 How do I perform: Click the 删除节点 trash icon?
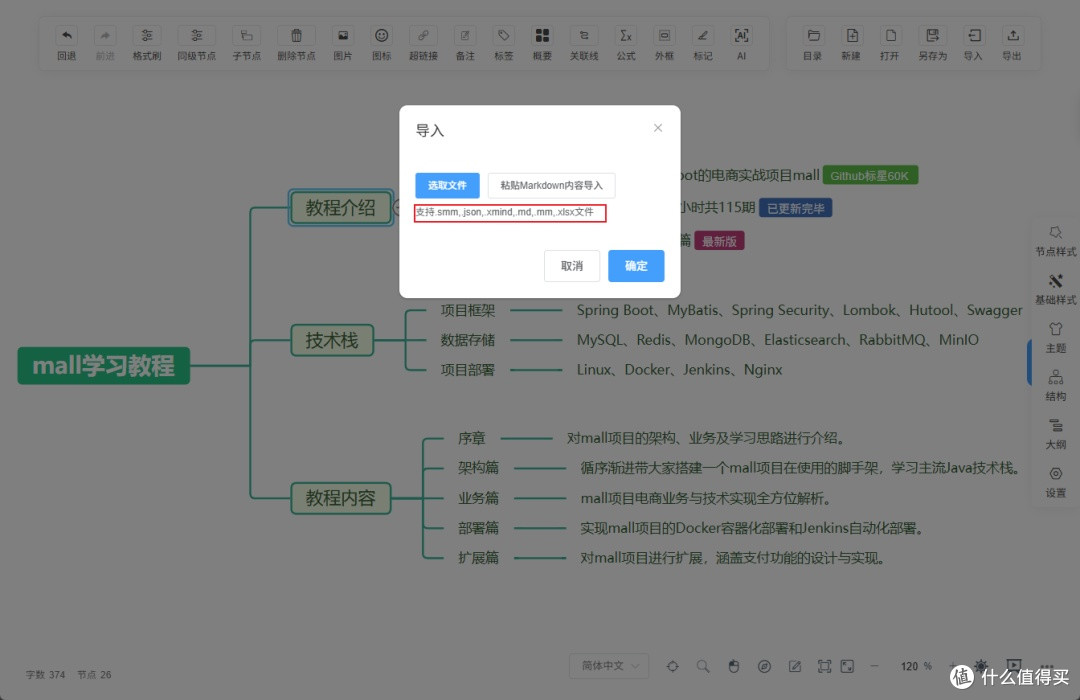click(x=296, y=36)
